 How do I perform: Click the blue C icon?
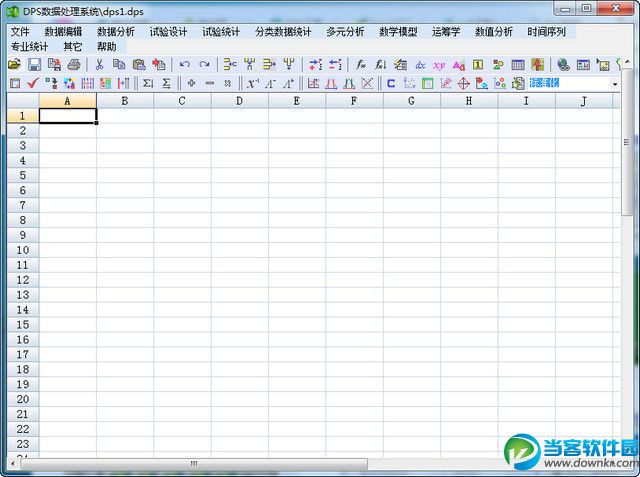pos(391,84)
